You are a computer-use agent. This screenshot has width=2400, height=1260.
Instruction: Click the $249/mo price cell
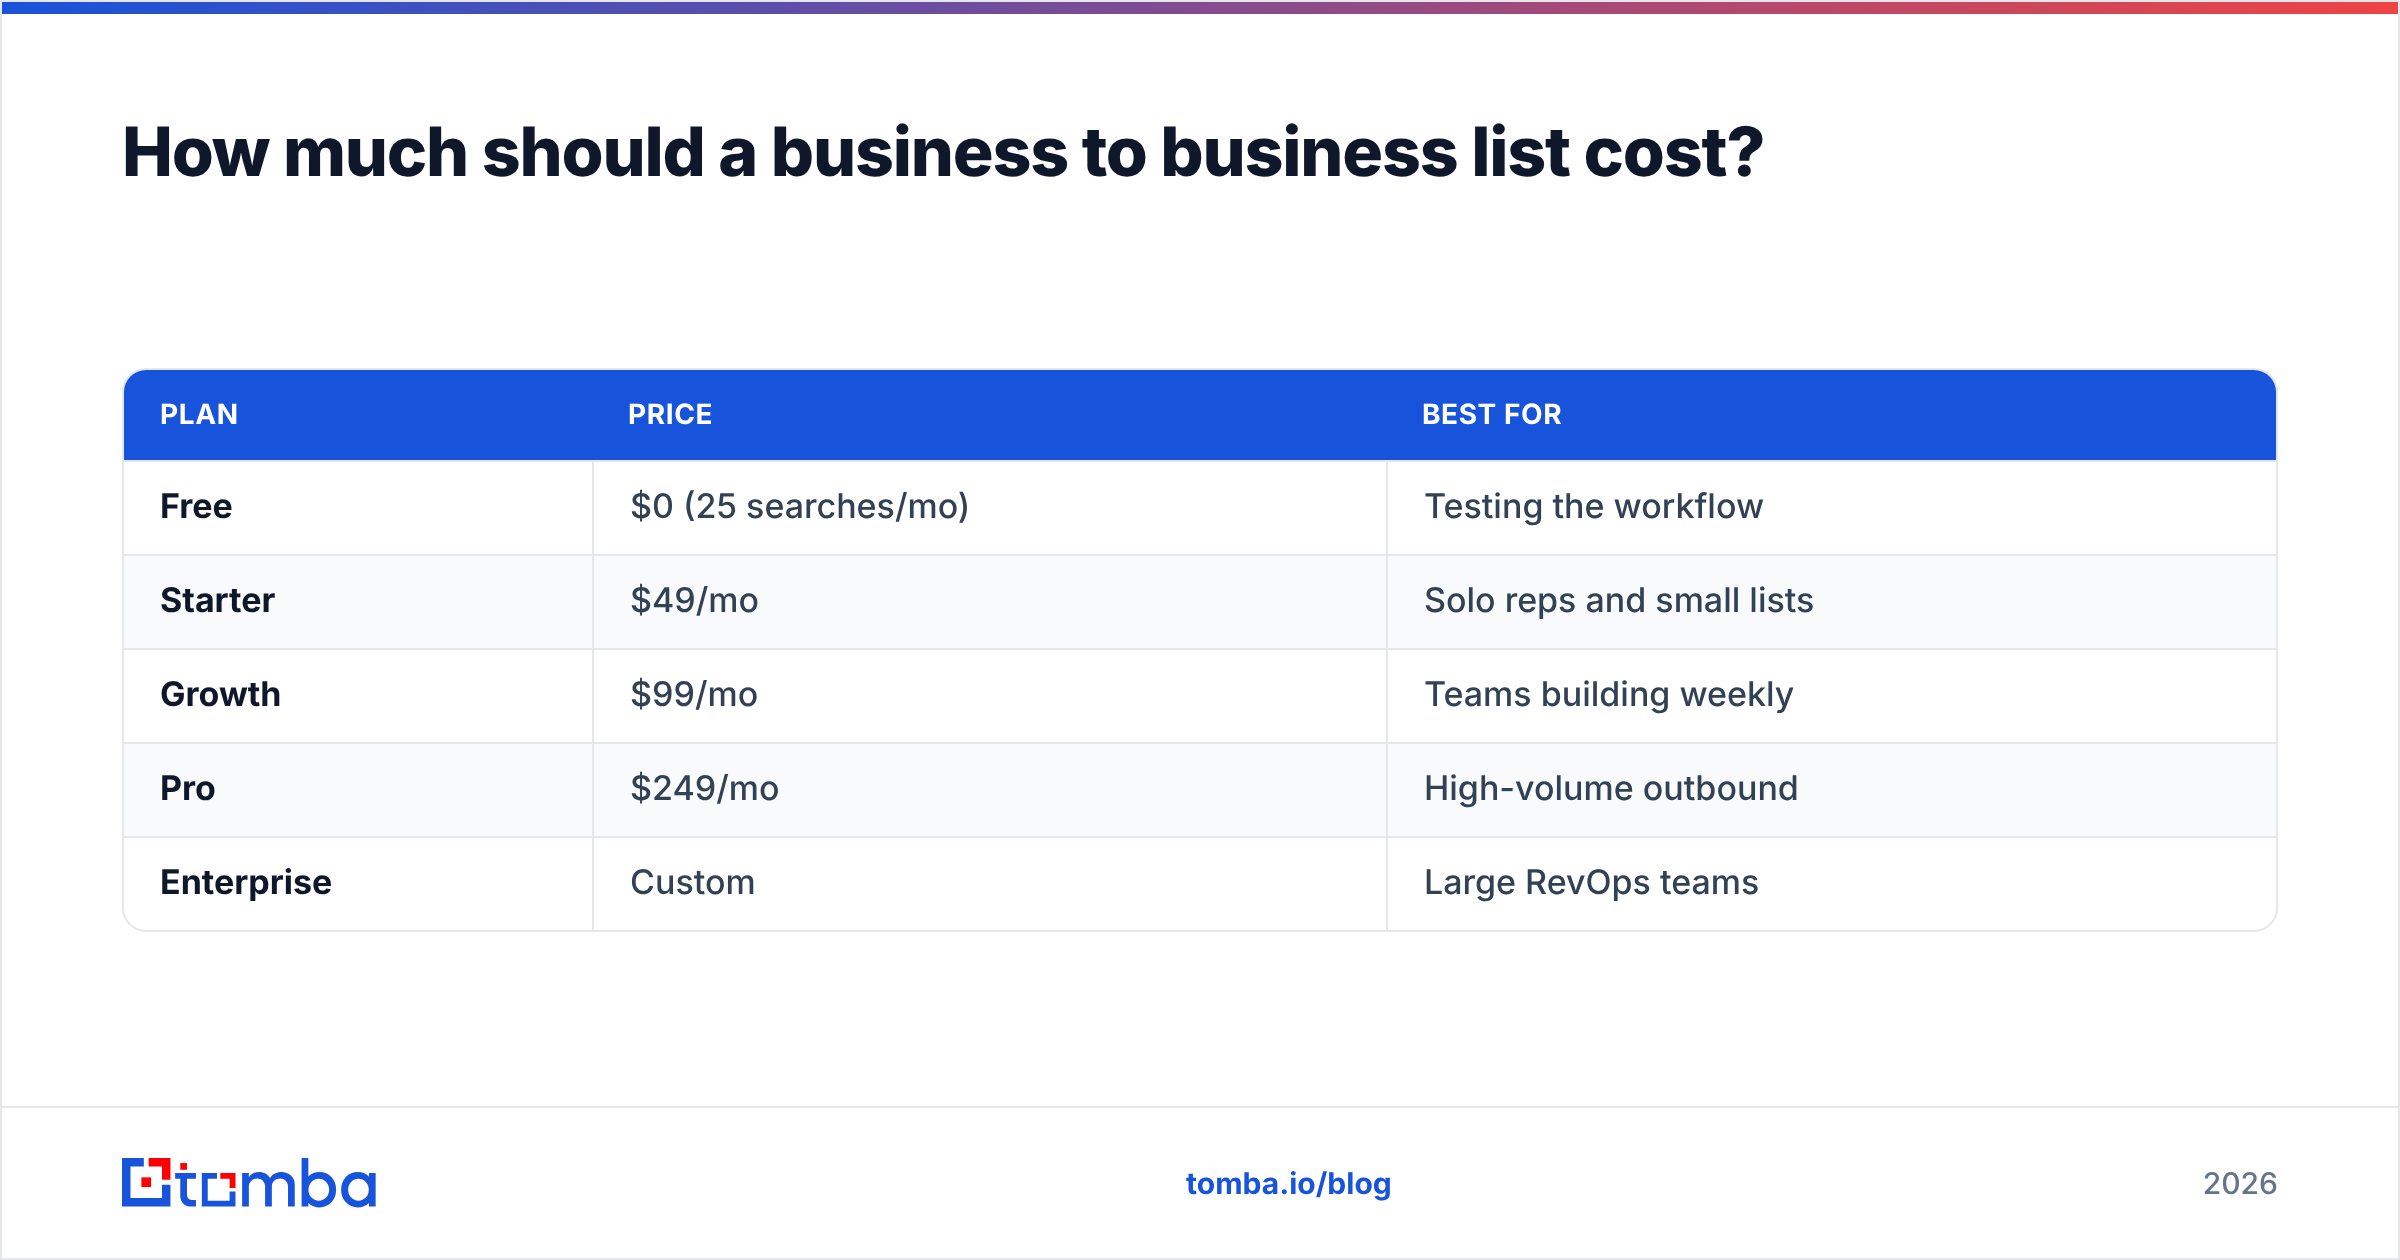click(990, 789)
